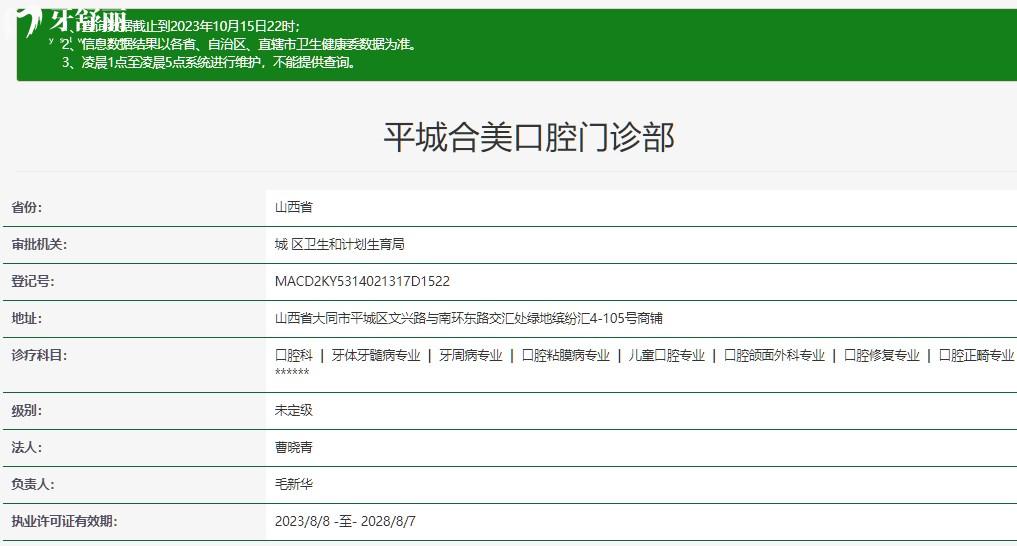The image size is (1017, 546).
Task: Click validity period 2023/8/8 -至- 2028/8/7
Action: click(345, 521)
